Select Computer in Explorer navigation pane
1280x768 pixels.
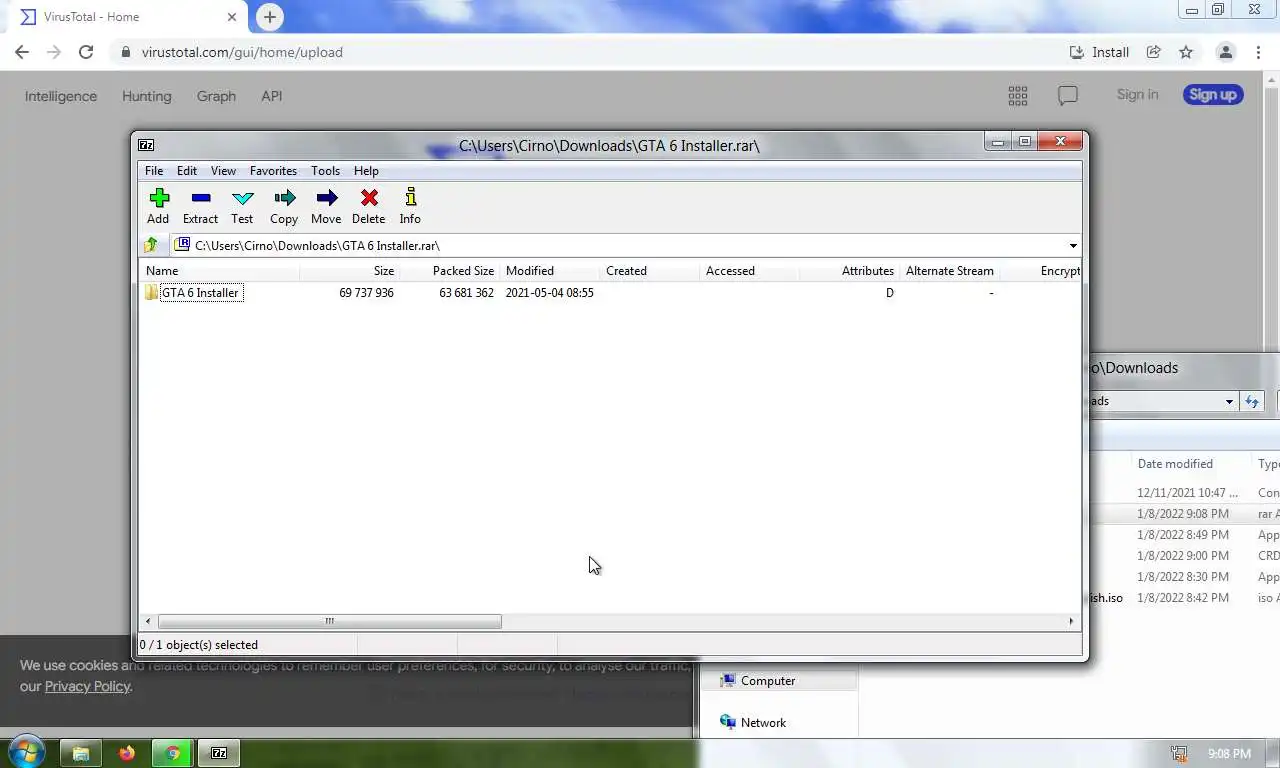click(768, 681)
